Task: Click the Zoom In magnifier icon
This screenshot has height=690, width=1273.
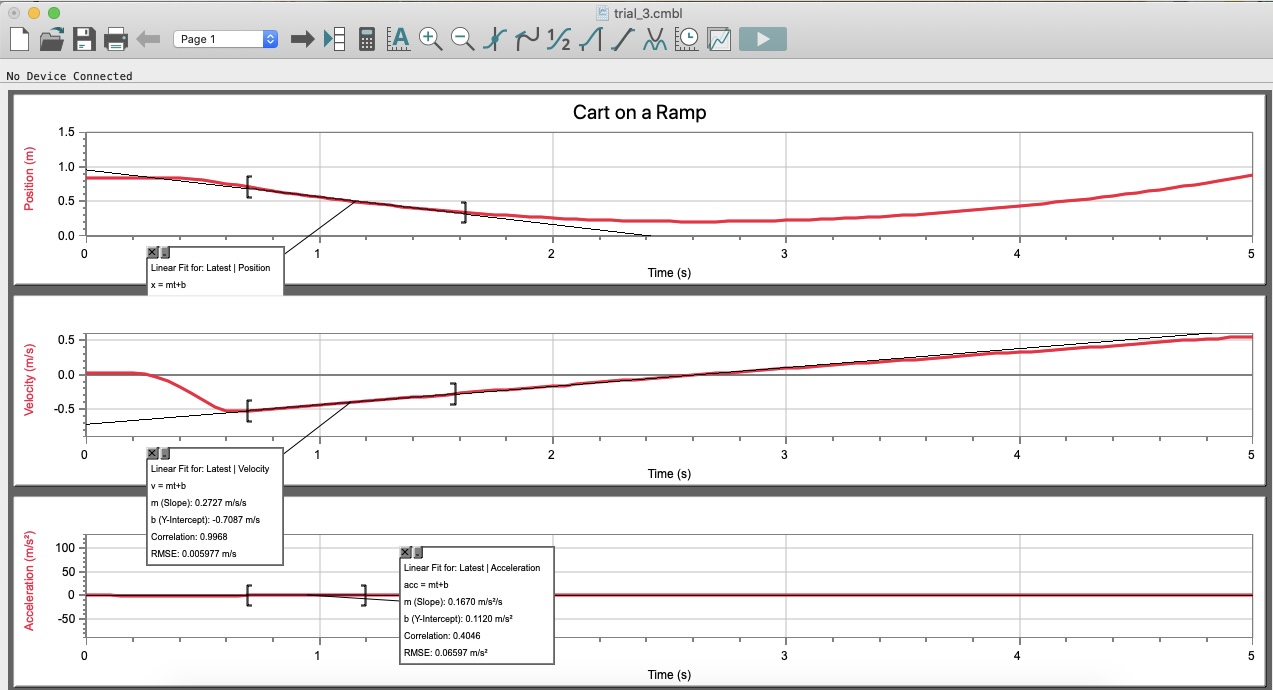Action: [431, 39]
